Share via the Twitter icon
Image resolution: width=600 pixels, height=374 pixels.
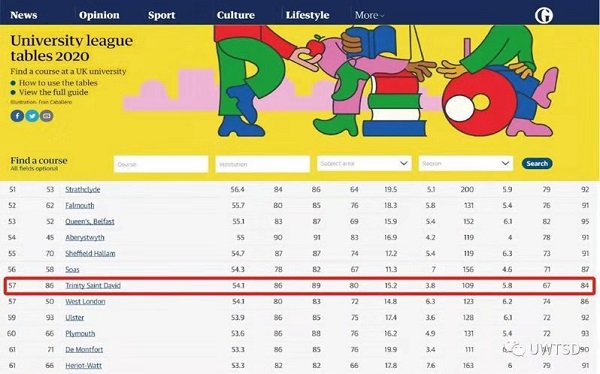(32, 116)
